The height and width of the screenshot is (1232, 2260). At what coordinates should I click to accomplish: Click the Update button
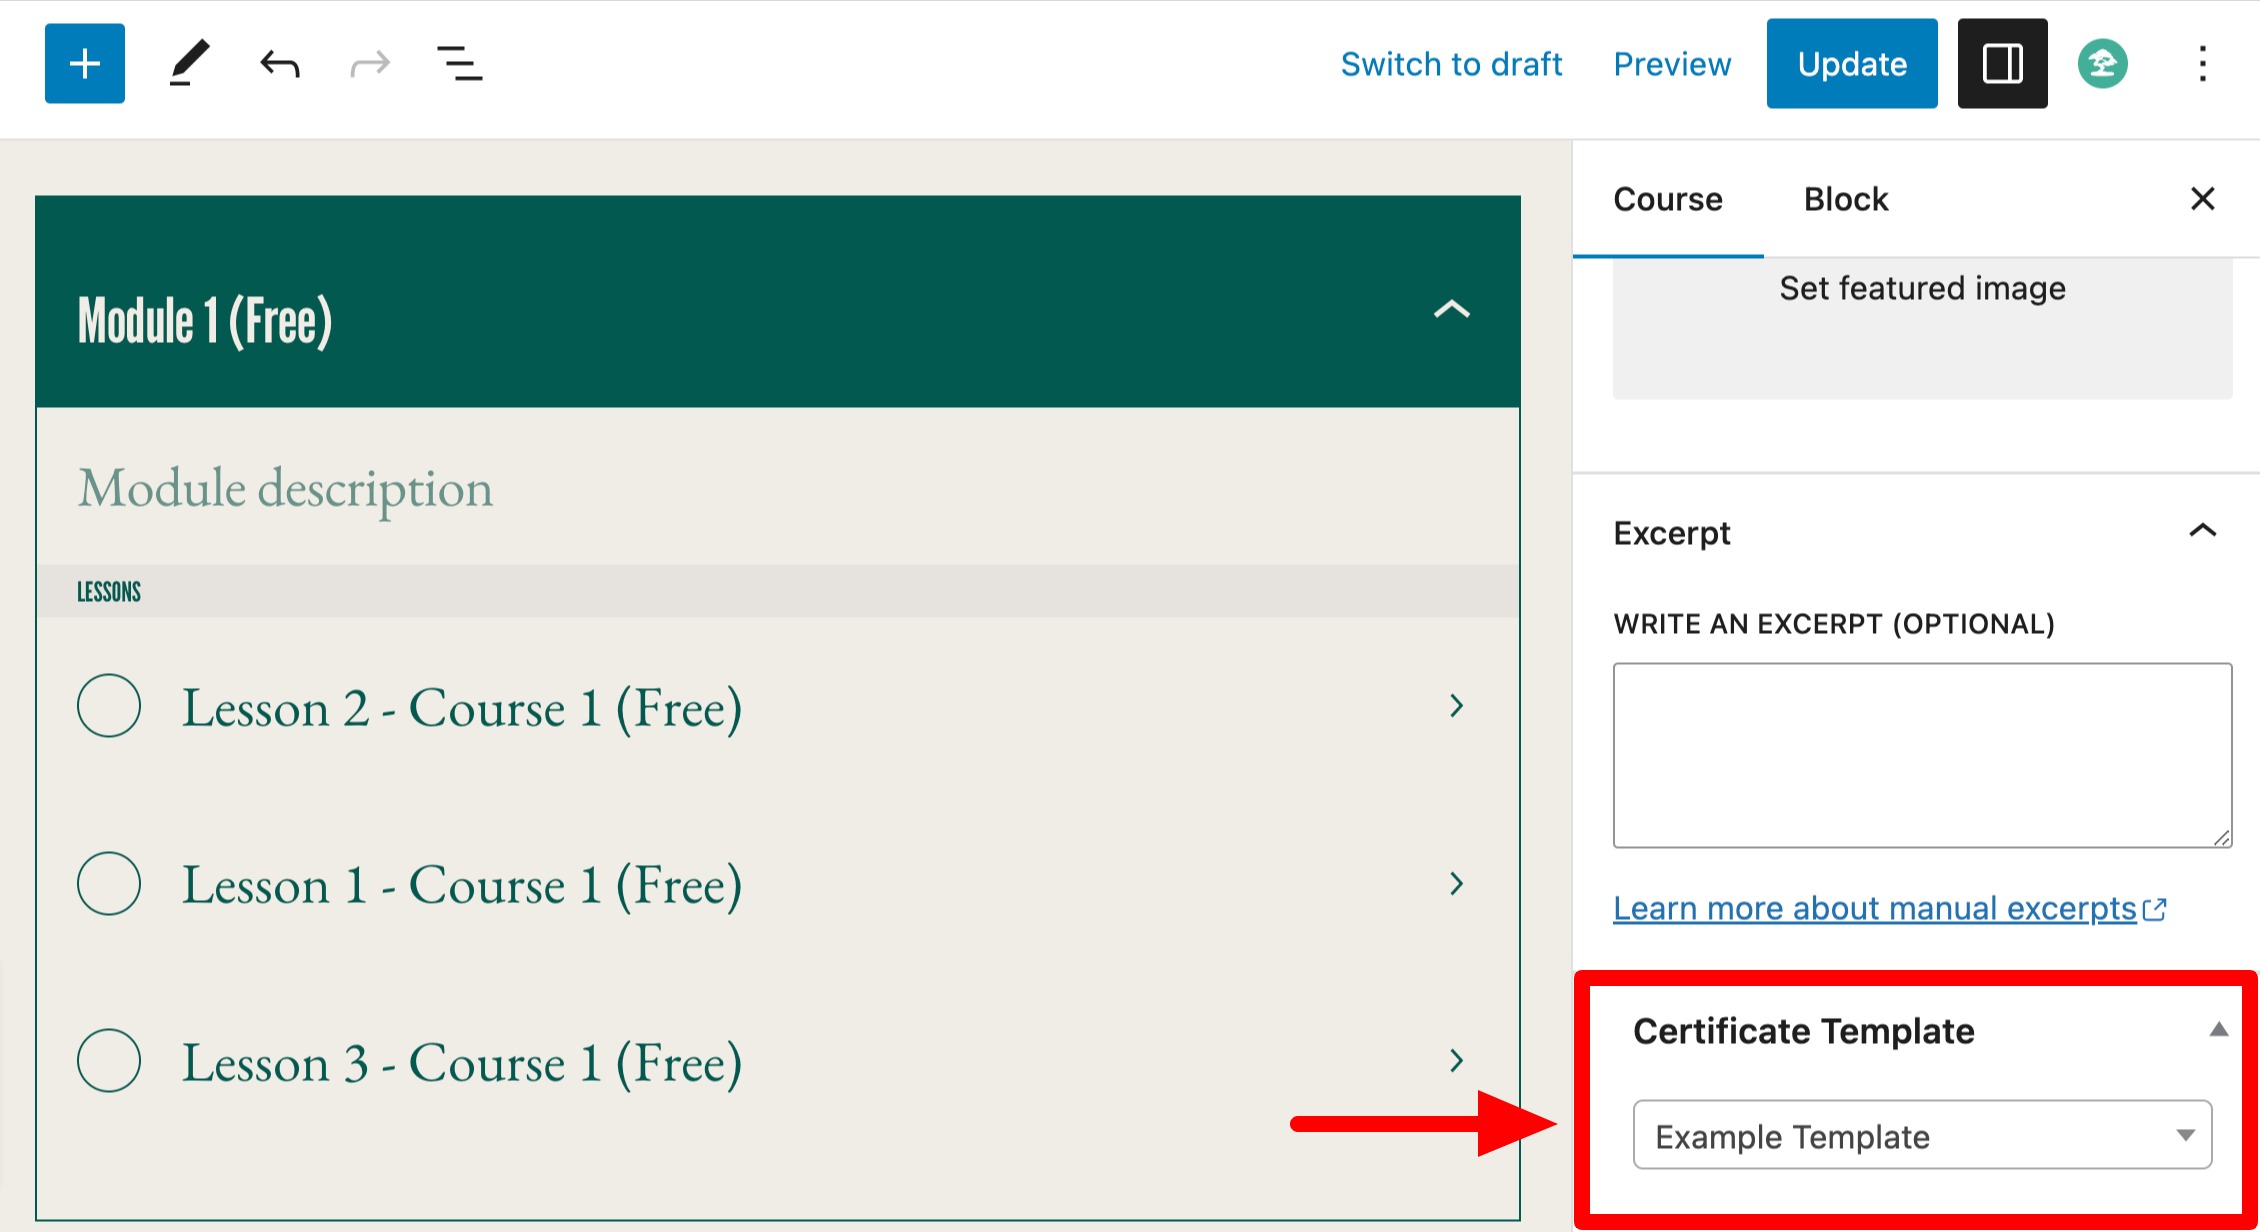tap(1851, 64)
